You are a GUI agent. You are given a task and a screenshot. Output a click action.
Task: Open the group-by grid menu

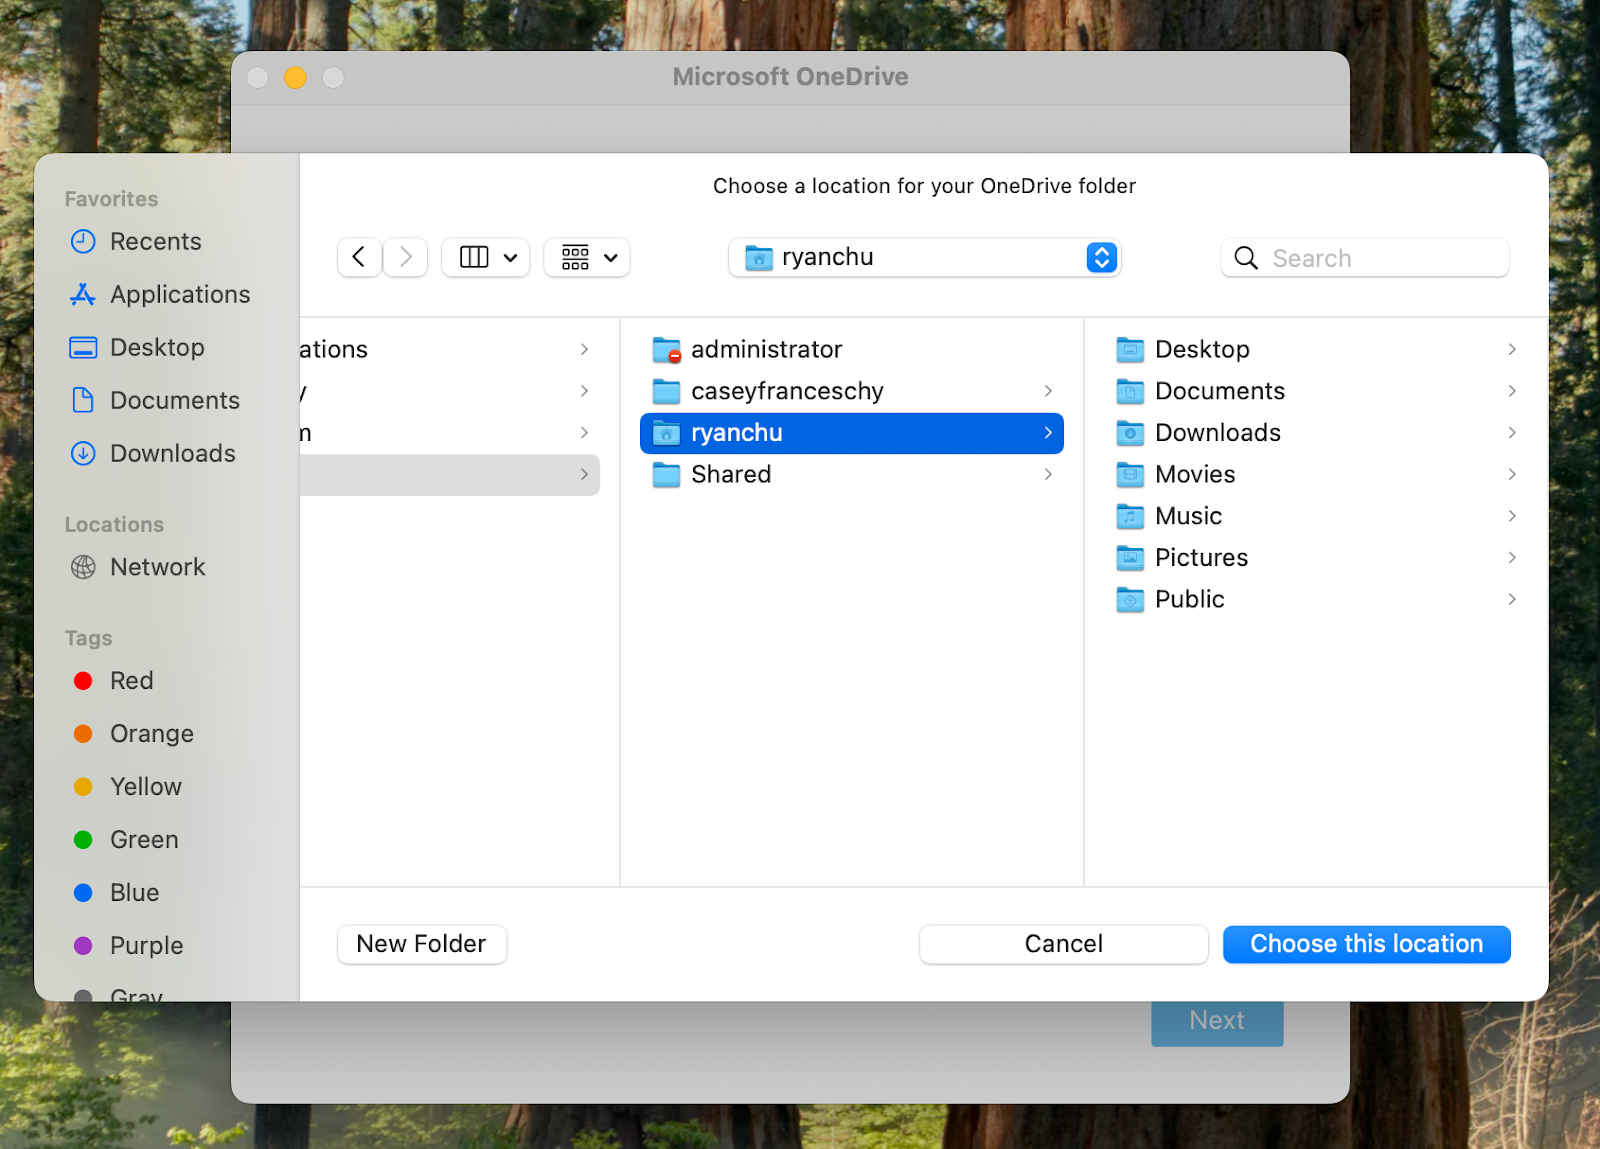(587, 258)
